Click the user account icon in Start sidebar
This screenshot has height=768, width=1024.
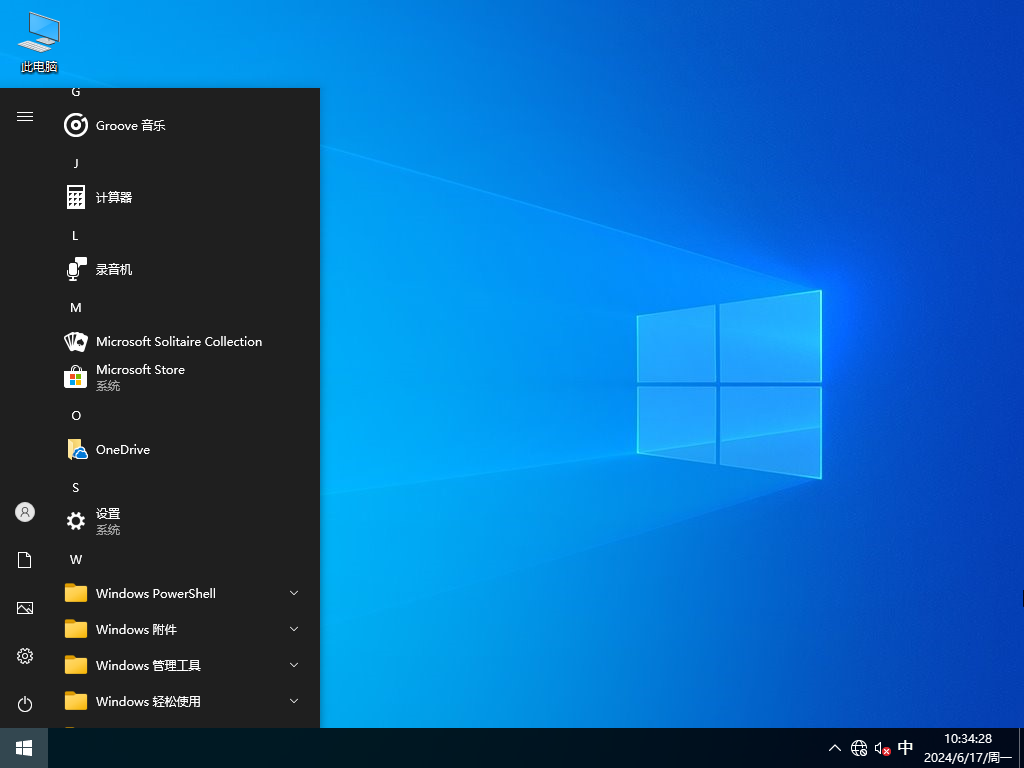pyautogui.click(x=24, y=511)
